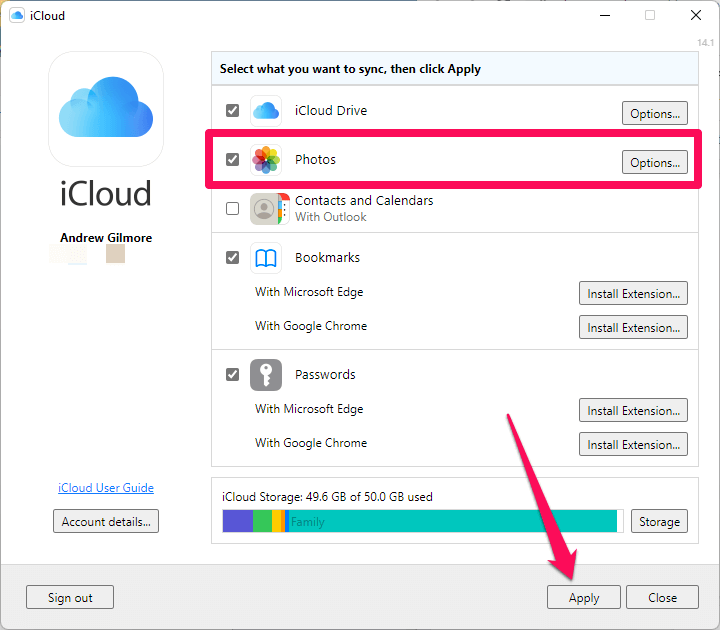Click the Passwords key icon
The image size is (720, 630).
click(x=266, y=375)
